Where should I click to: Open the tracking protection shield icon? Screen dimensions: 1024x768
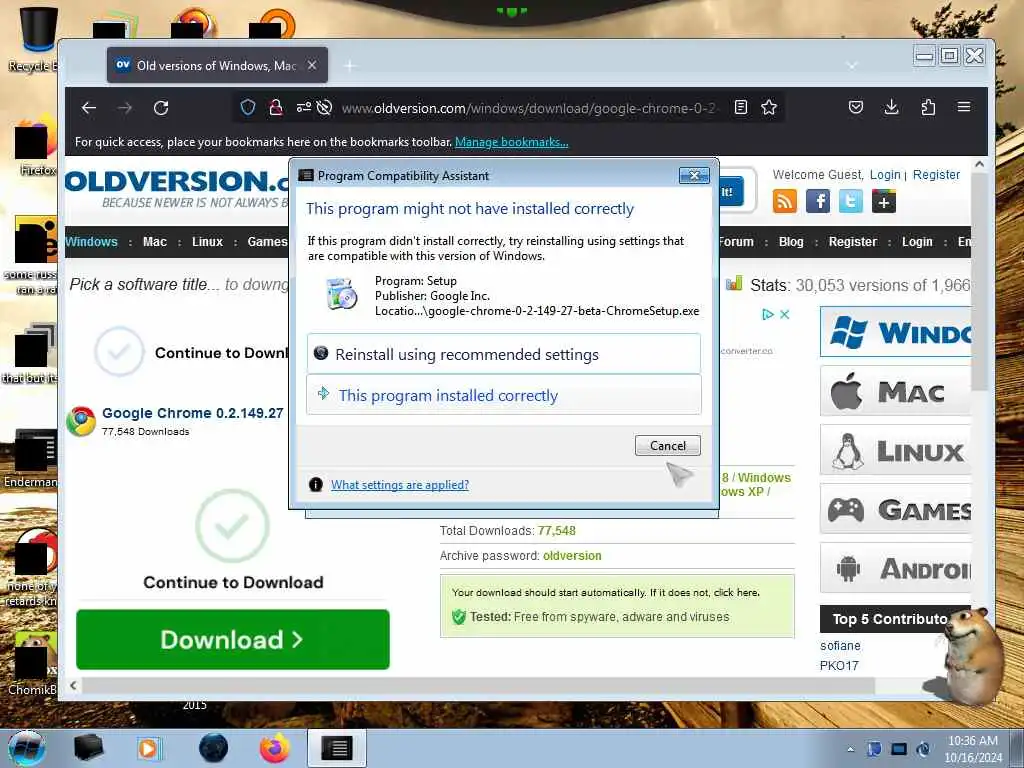pos(248,107)
